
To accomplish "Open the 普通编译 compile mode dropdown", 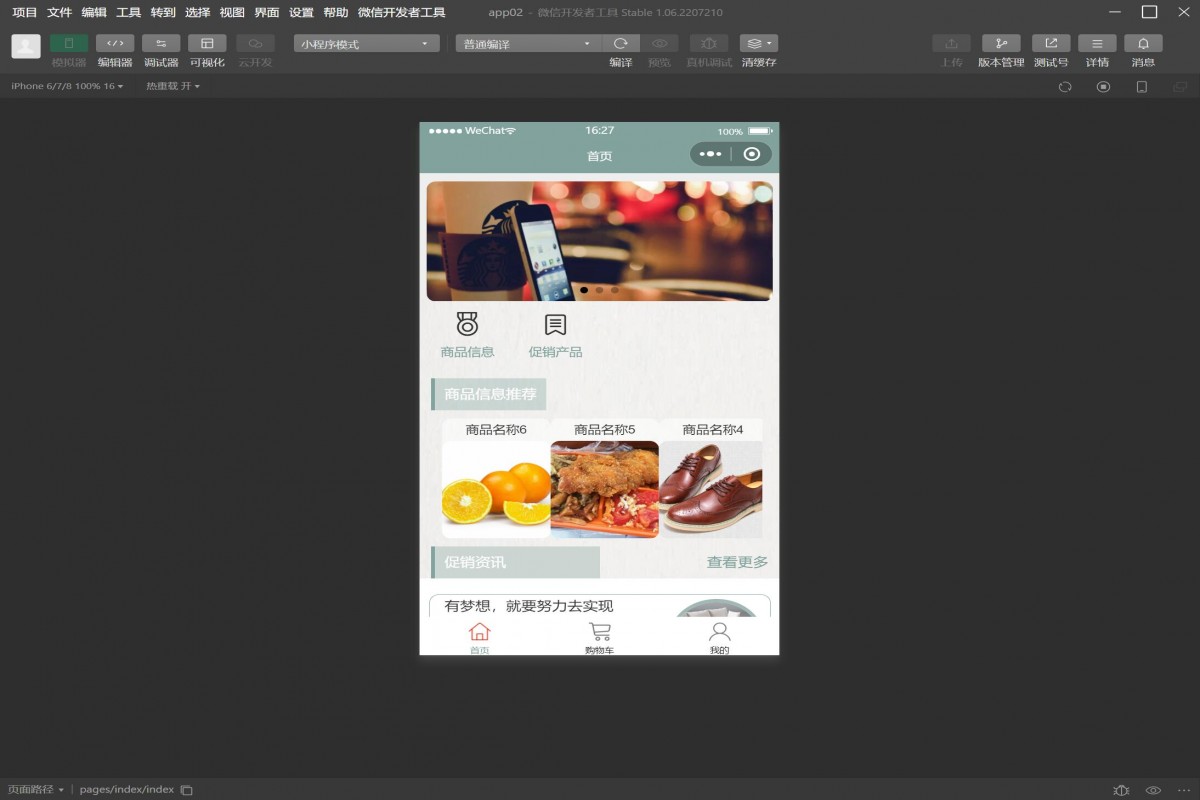I will pos(527,43).
